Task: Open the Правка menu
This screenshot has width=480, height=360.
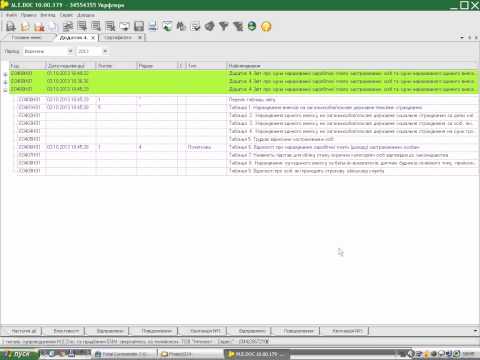Action: pos(28,15)
